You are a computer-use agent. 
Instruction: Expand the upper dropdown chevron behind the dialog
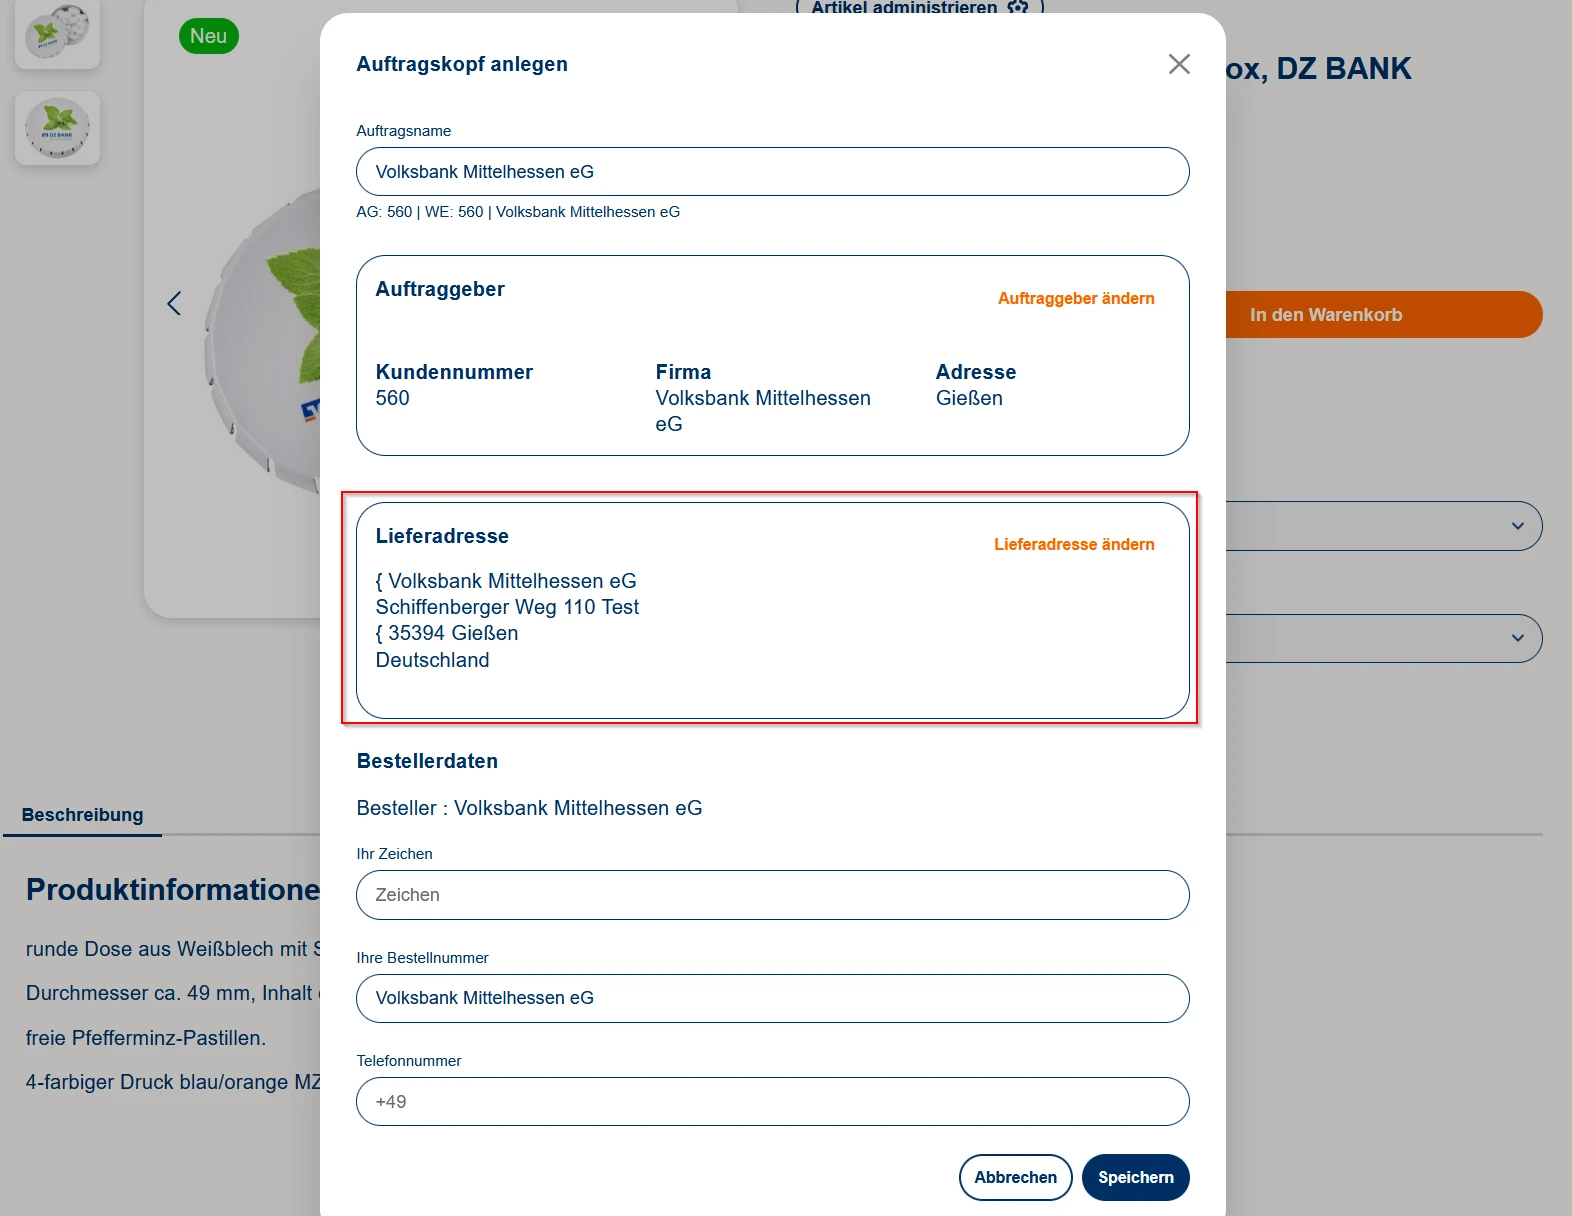[1517, 526]
